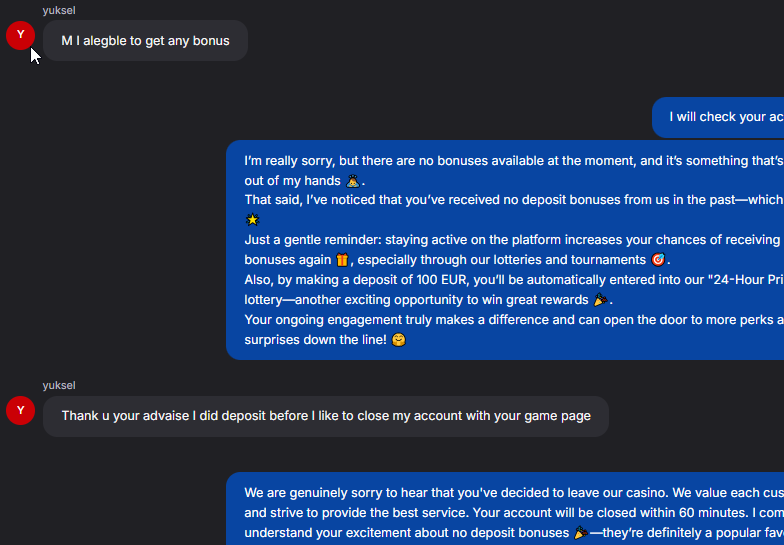Click the smiling face emoji after 'down the line!'
784x545 pixels.
point(398,340)
